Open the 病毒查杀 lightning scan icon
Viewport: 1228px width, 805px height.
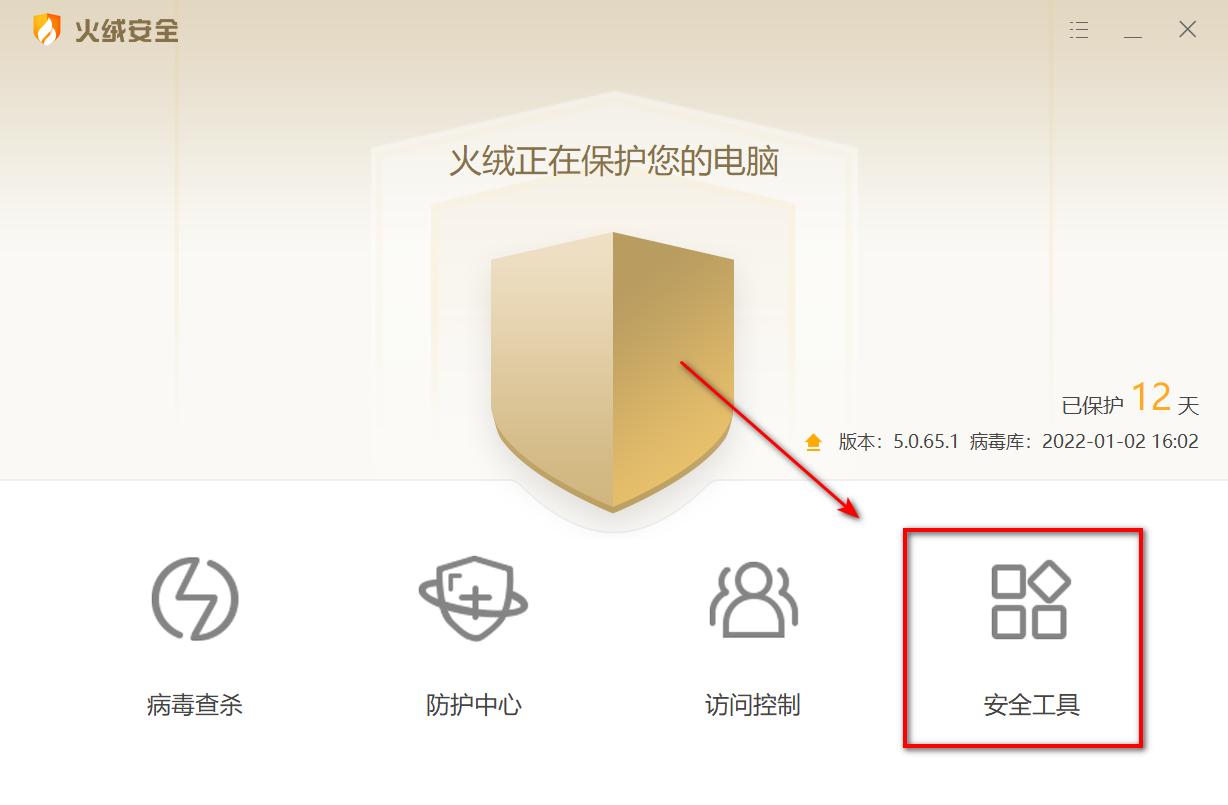(x=195, y=600)
